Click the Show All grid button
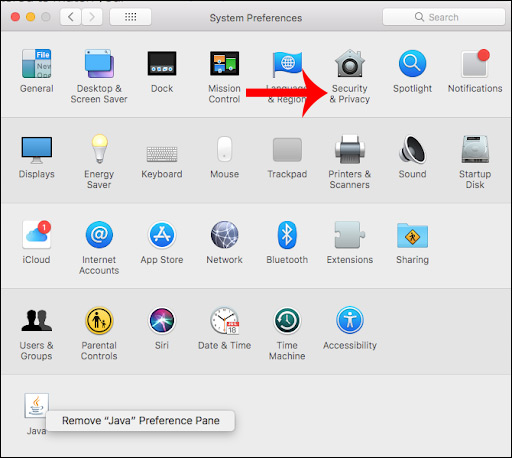This screenshot has width=512, height=458. point(130,17)
